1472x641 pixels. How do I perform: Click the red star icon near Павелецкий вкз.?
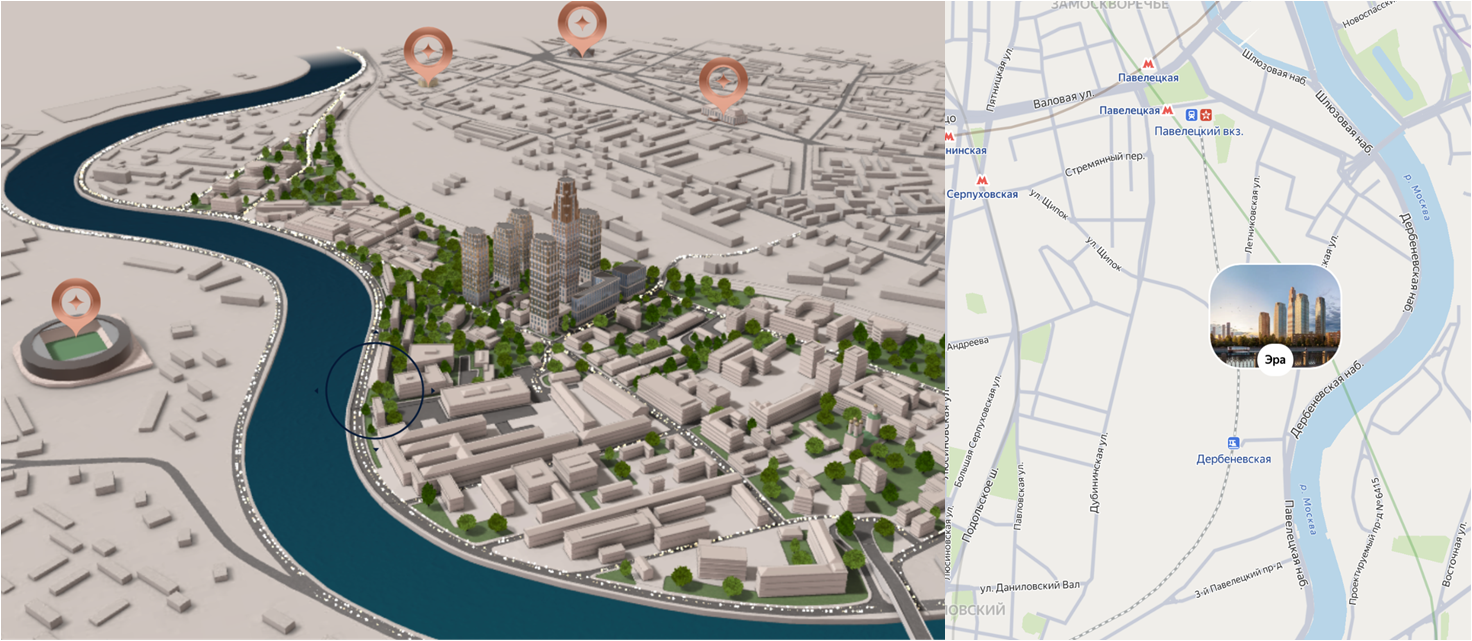[1207, 114]
